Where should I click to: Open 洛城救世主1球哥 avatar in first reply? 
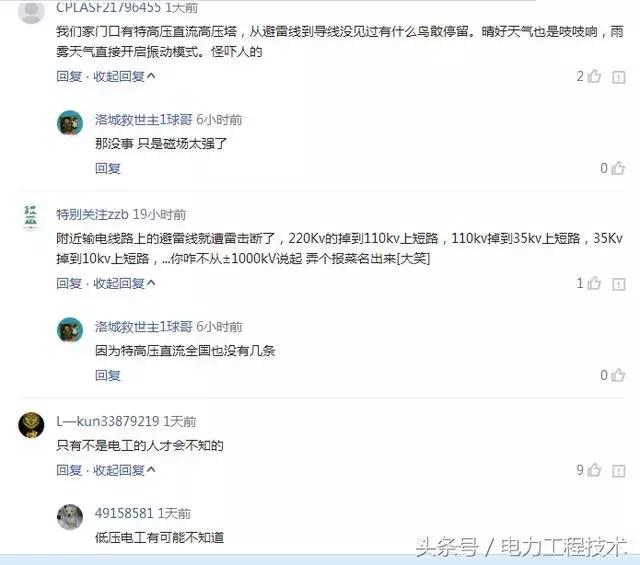coord(70,122)
